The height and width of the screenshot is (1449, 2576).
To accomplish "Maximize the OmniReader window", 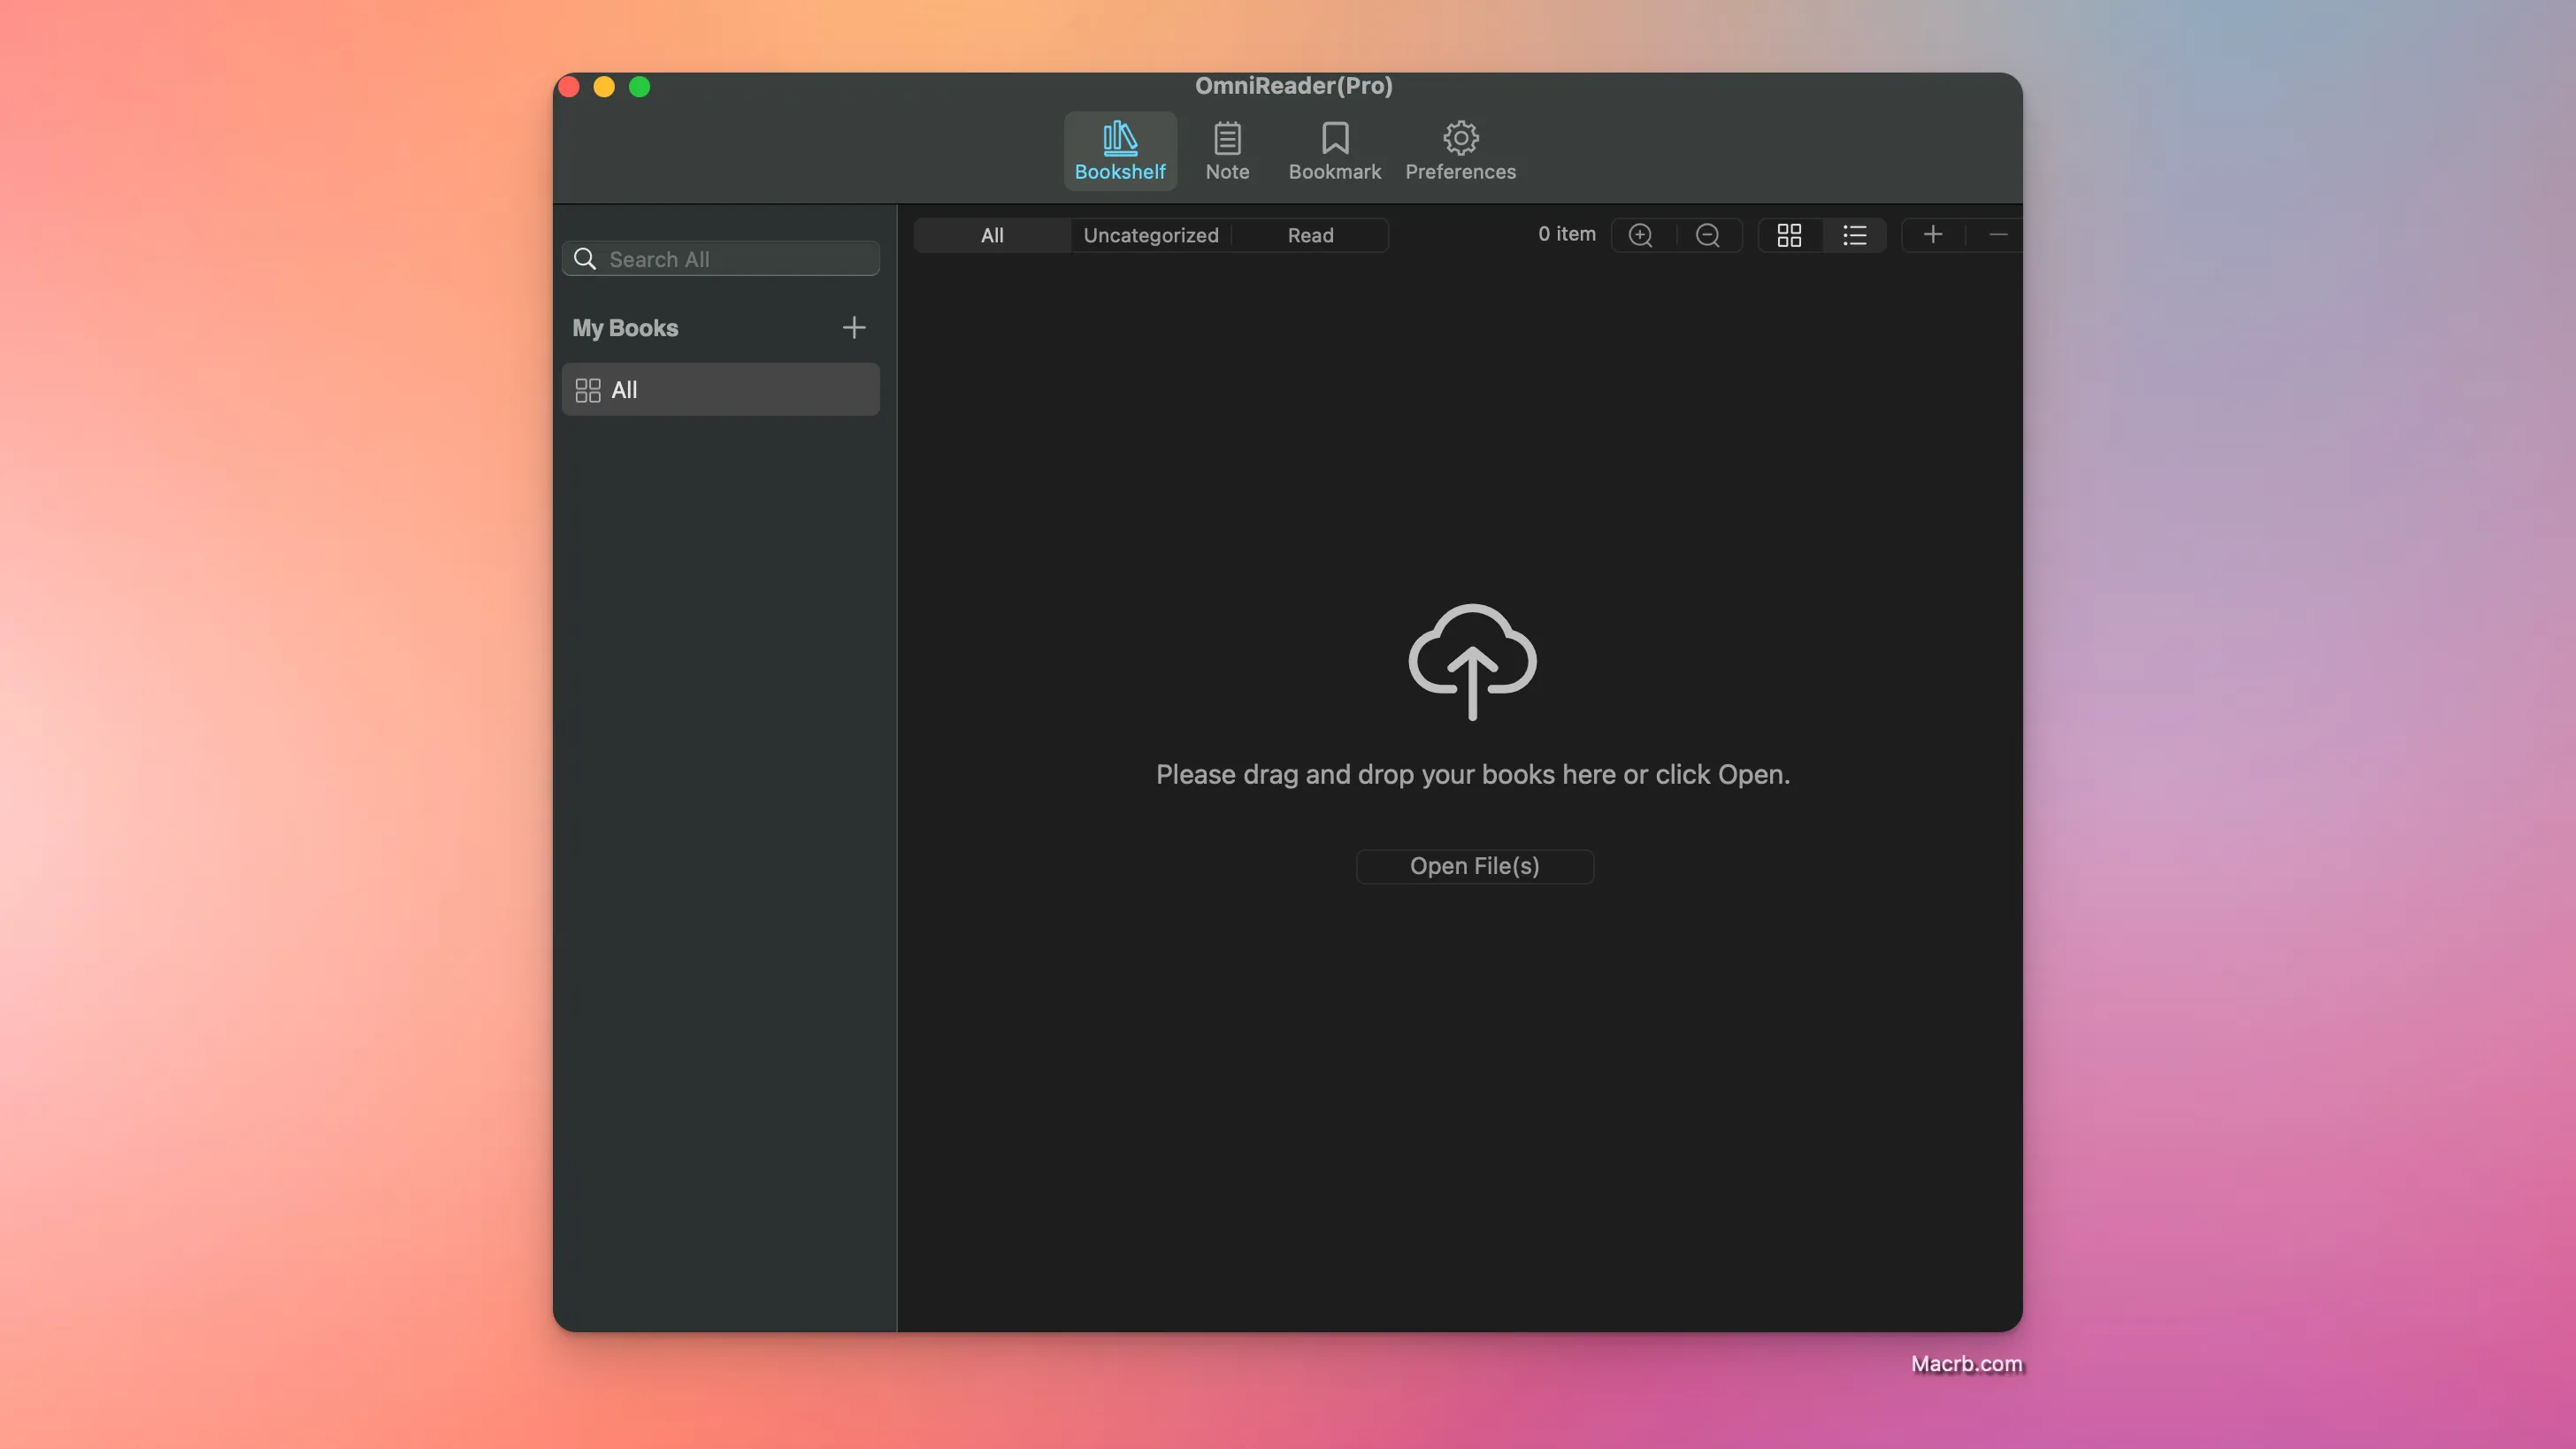I will tap(640, 87).
